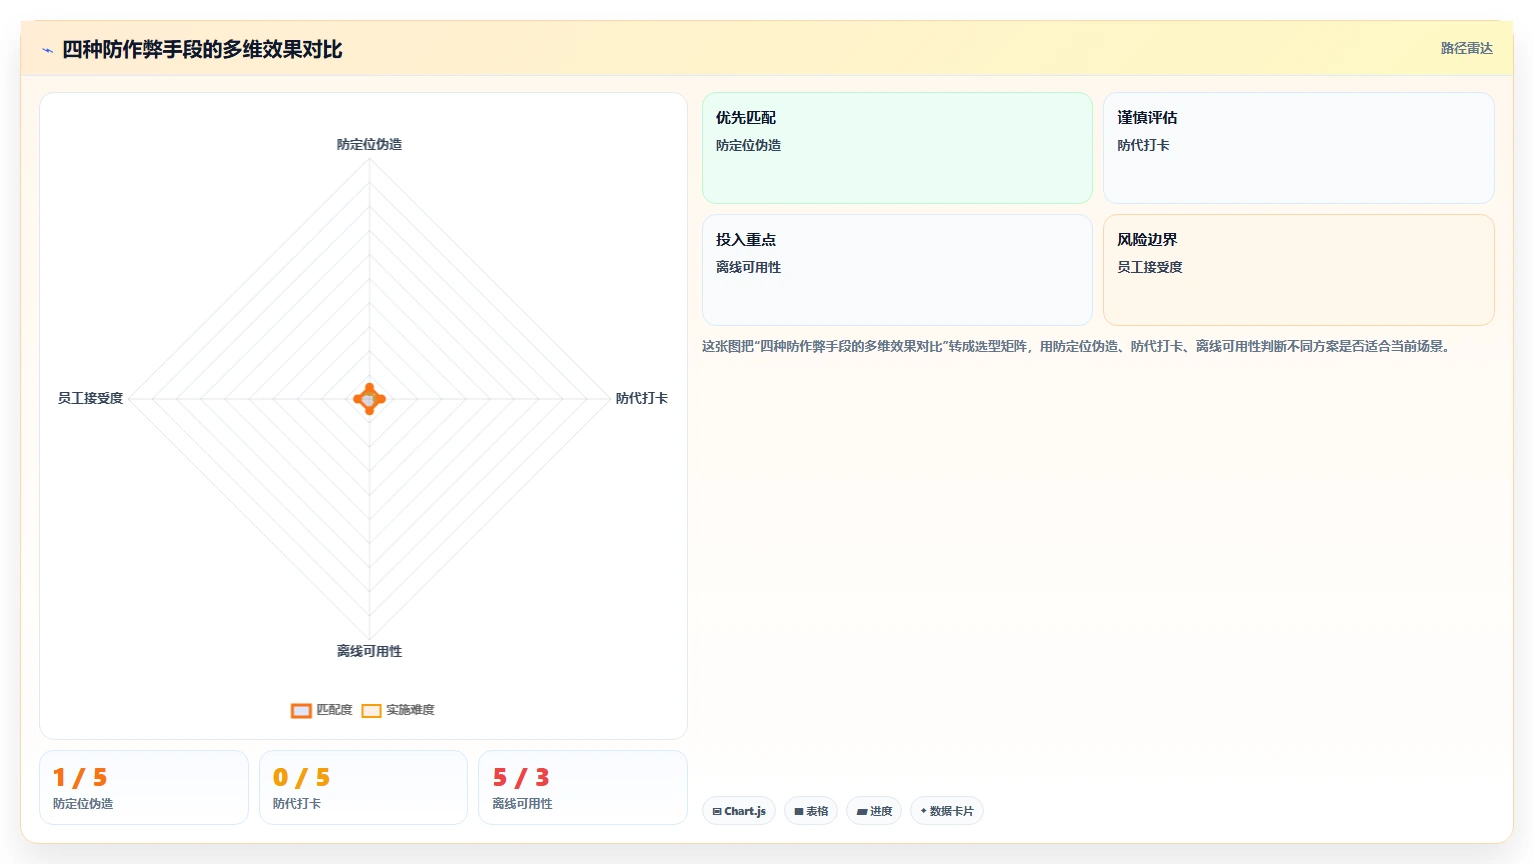The image size is (1534, 864).
Task: Click the description paragraph starting 这张图把
Action: pos(1076,346)
